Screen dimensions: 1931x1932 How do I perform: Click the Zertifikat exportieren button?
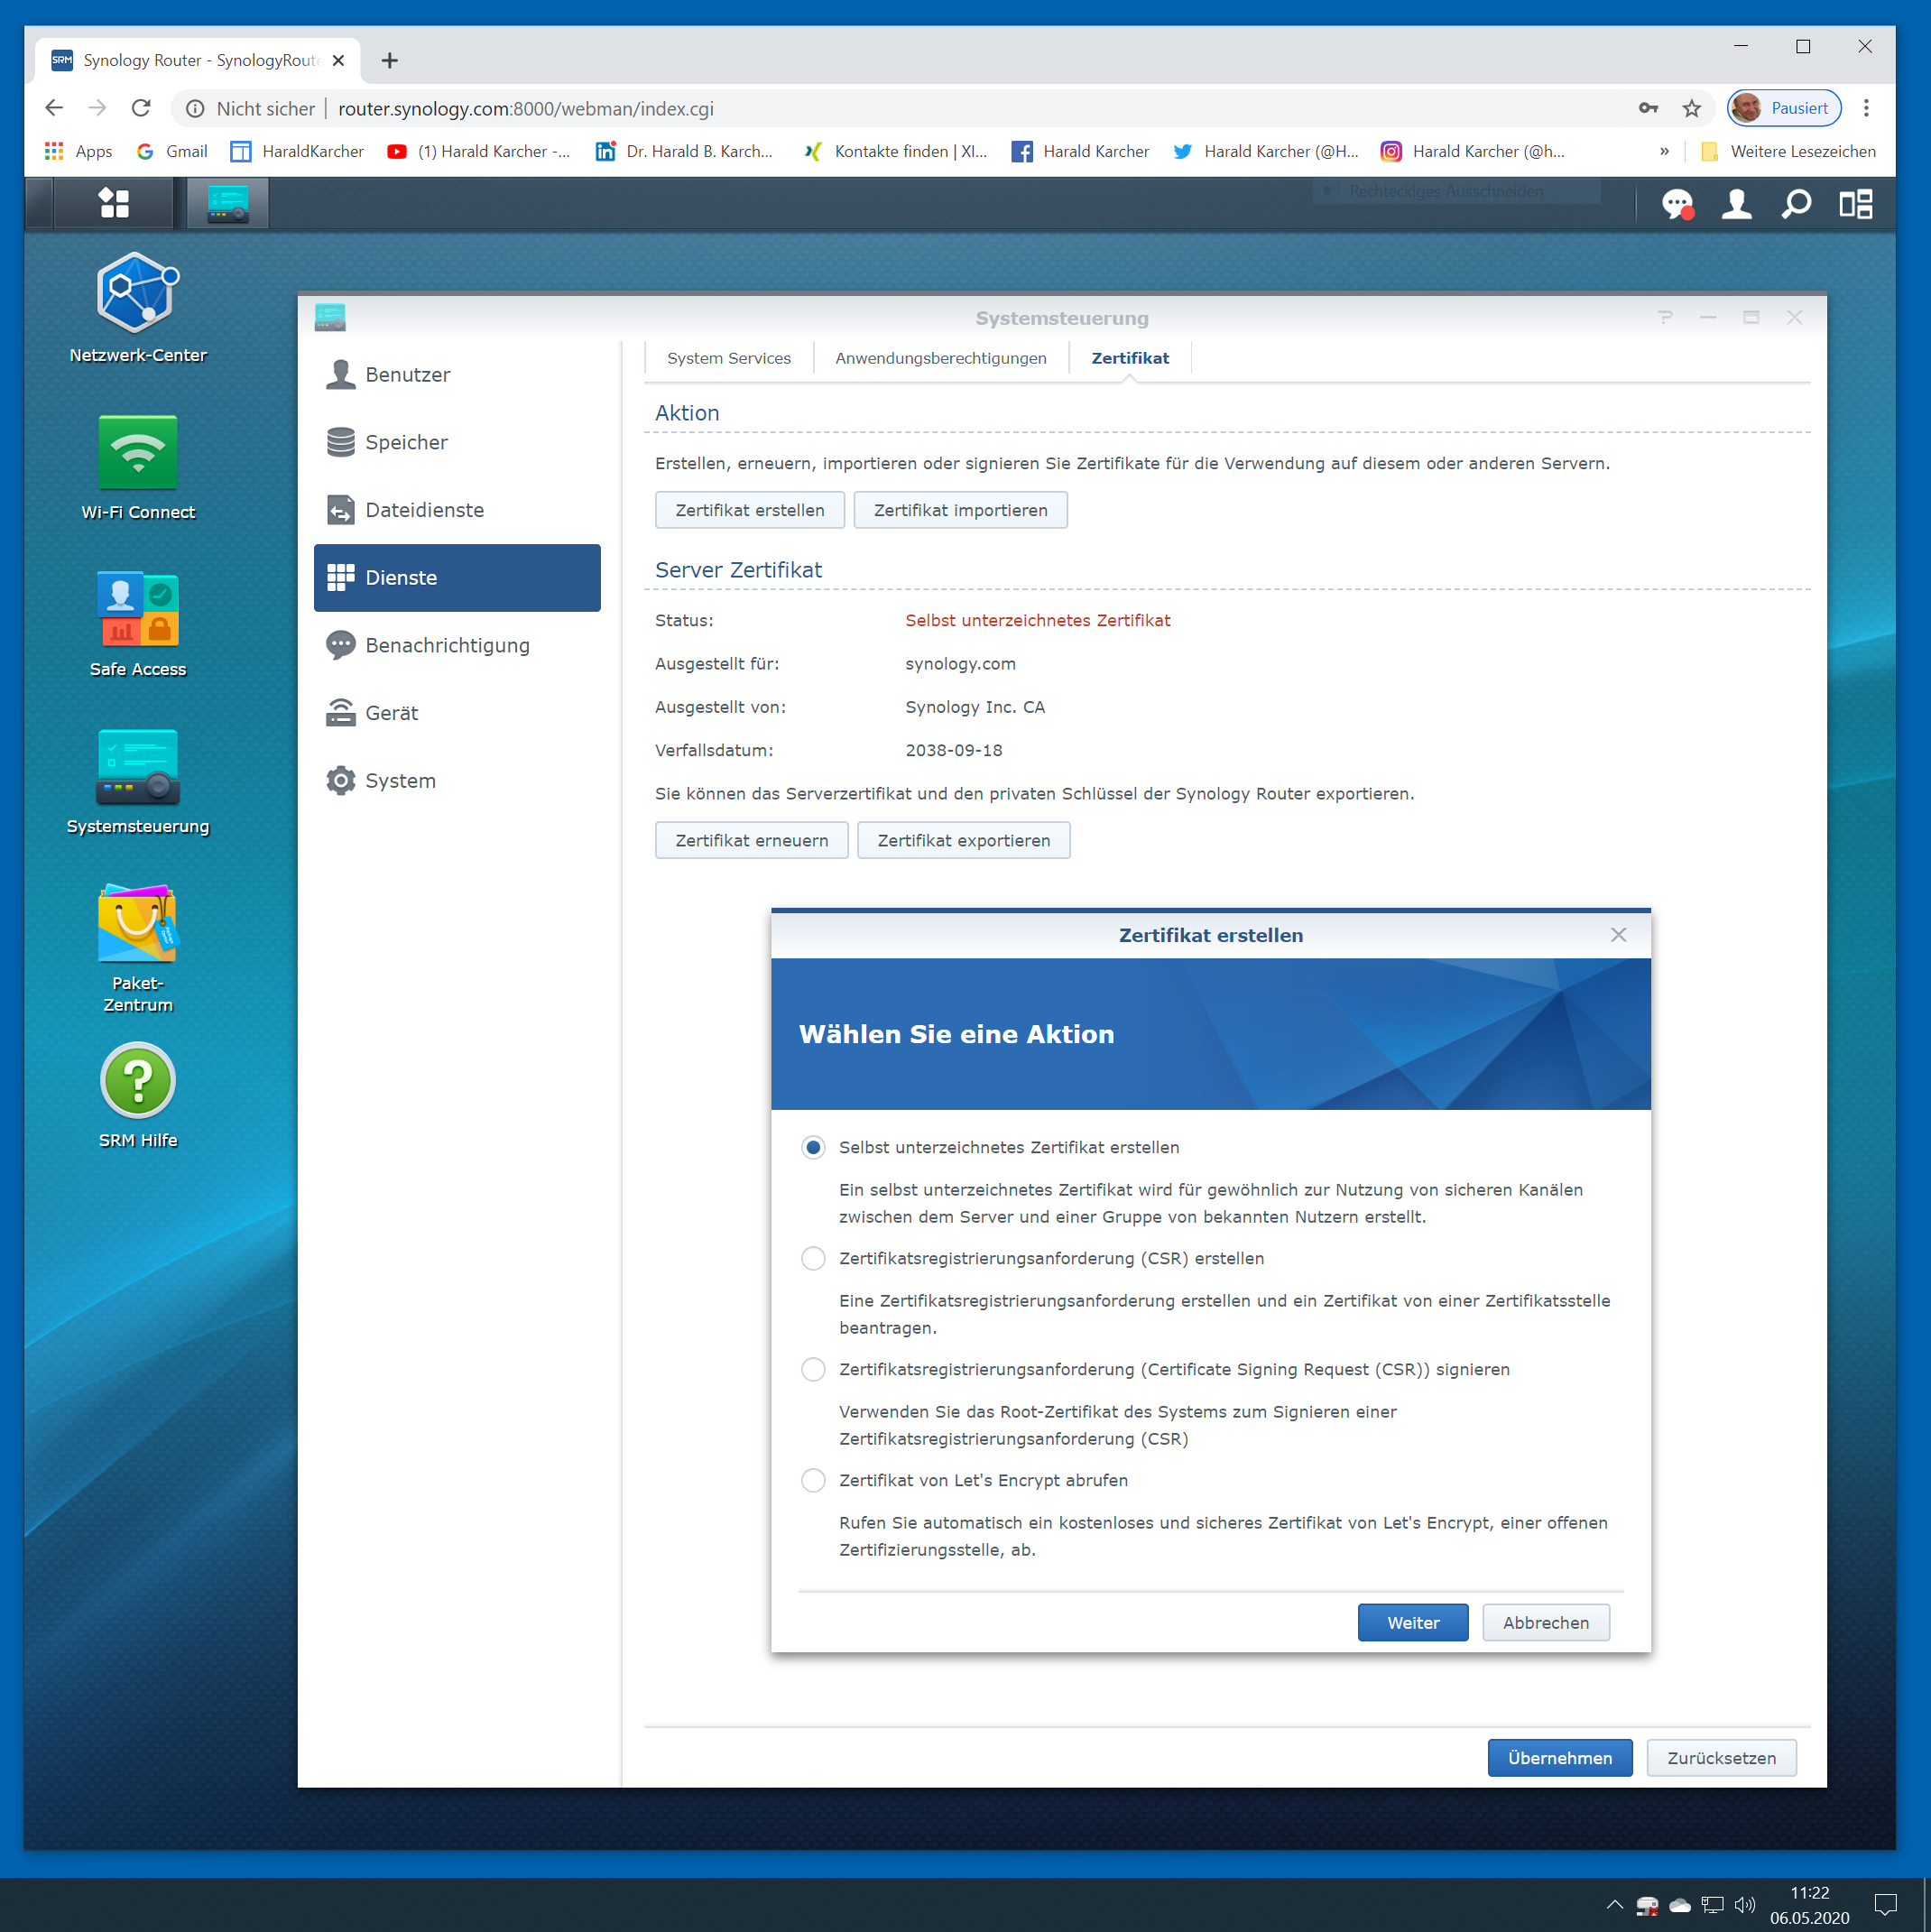tap(963, 840)
